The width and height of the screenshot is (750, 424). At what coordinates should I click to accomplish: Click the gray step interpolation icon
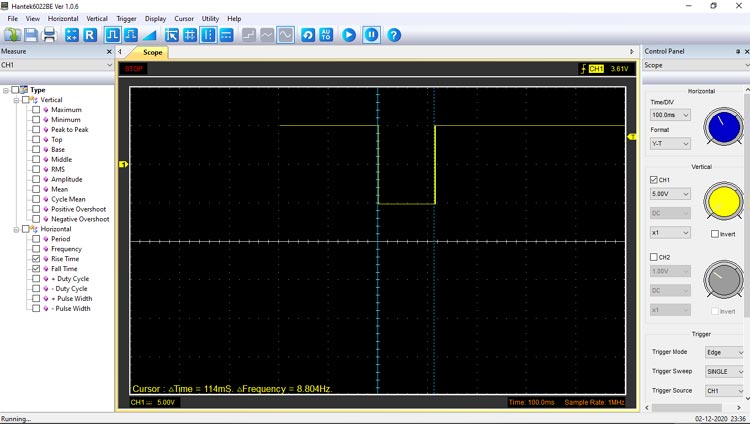249,35
